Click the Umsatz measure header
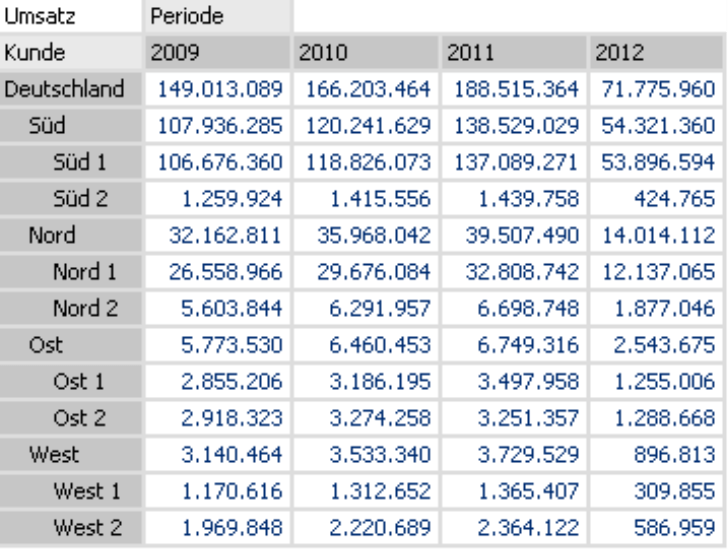Image resolution: width=728 pixels, height=549 pixels. pos(71,16)
